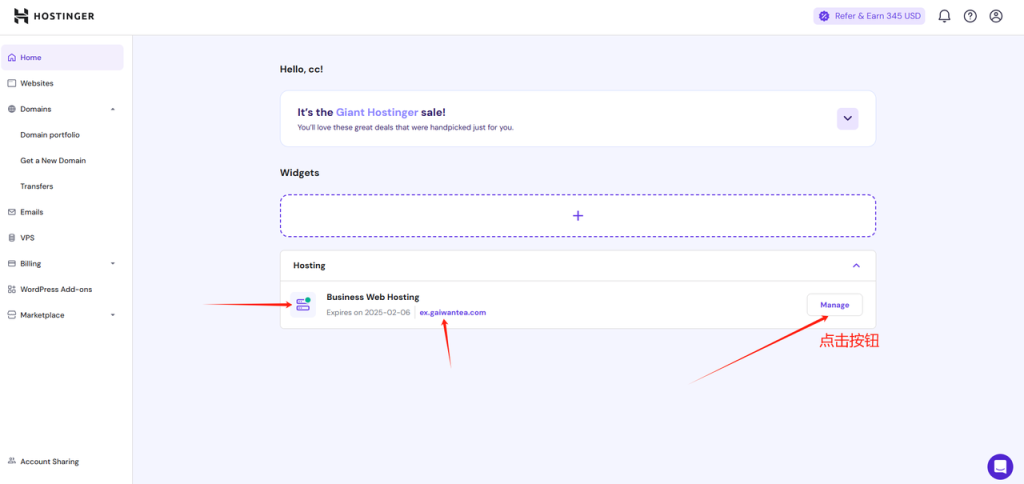Click the Hostinger logo
This screenshot has height=484, width=1024.
tap(55, 16)
